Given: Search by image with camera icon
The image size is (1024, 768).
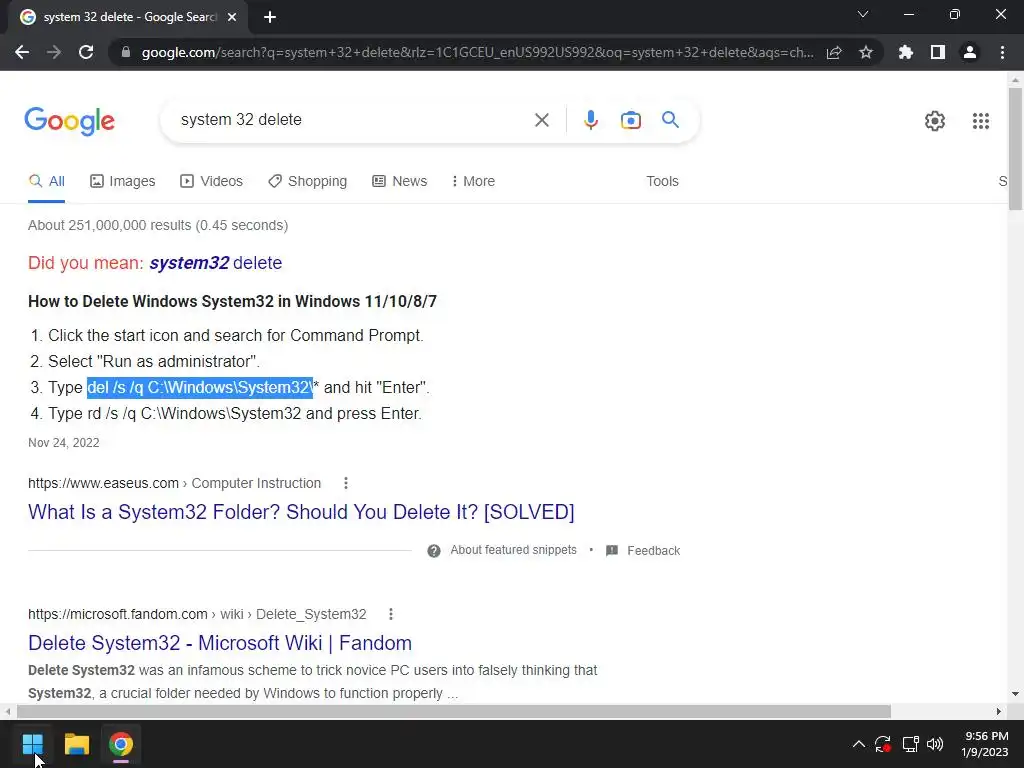Looking at the screenshot, I should point(630,120).
